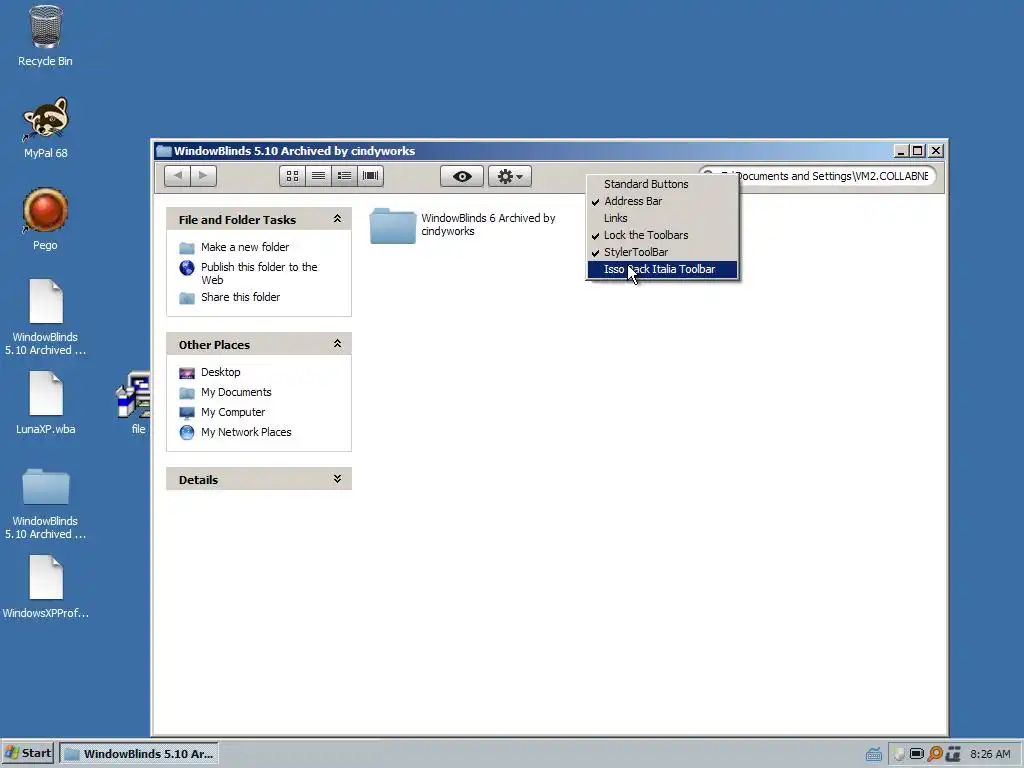Viewport: 1024px width, 768px height.
Task: Expand the Details panel
Action: [337, 479]
